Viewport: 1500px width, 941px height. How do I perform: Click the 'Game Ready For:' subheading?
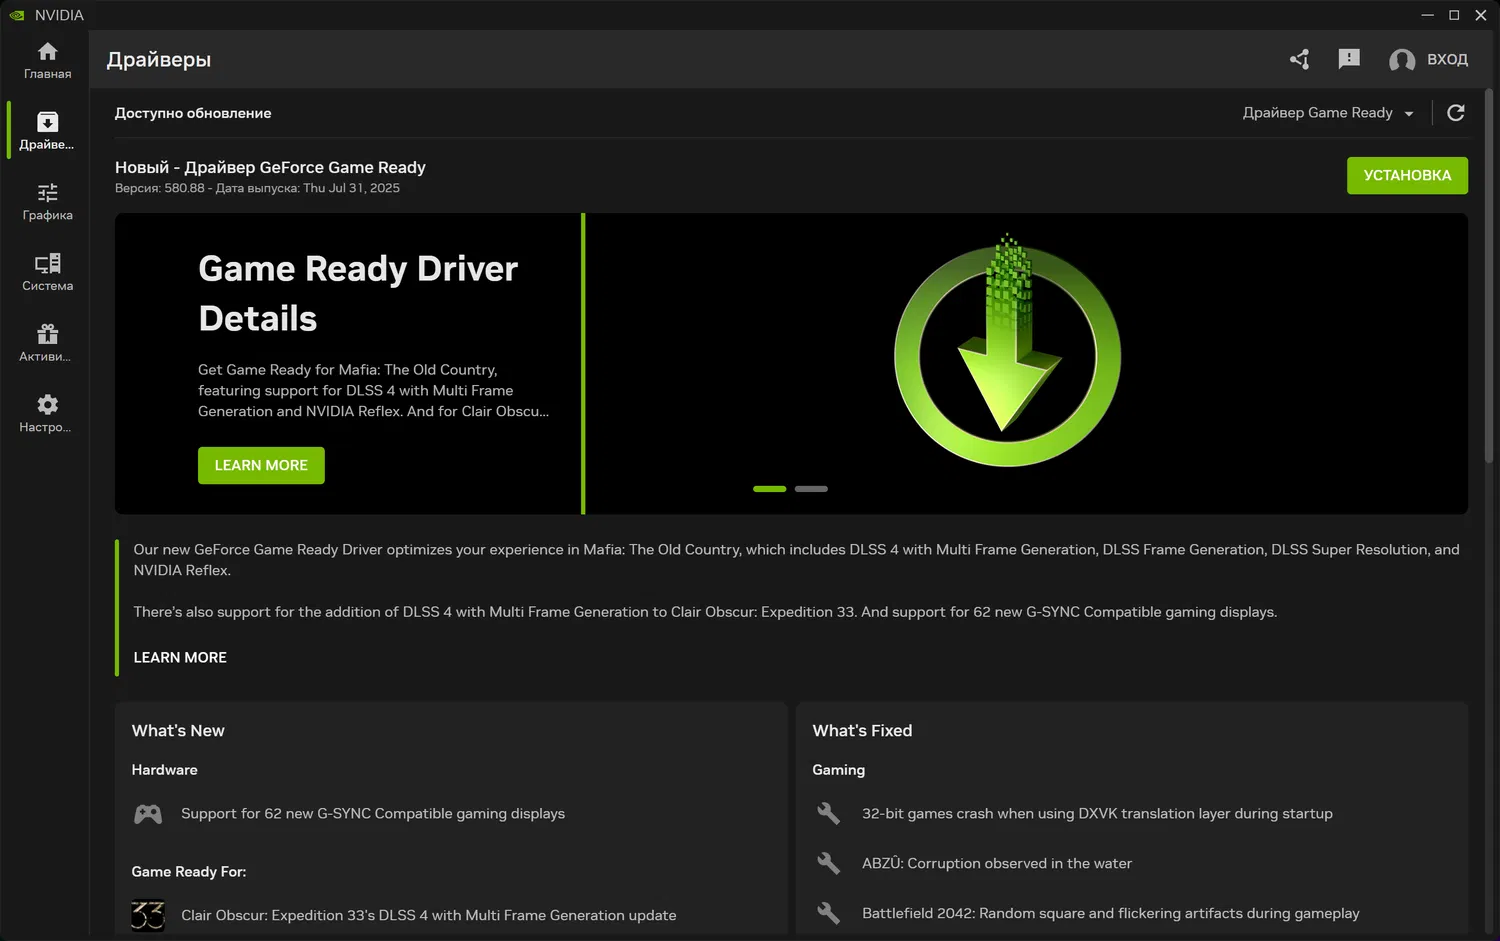(x=189, y=872)
